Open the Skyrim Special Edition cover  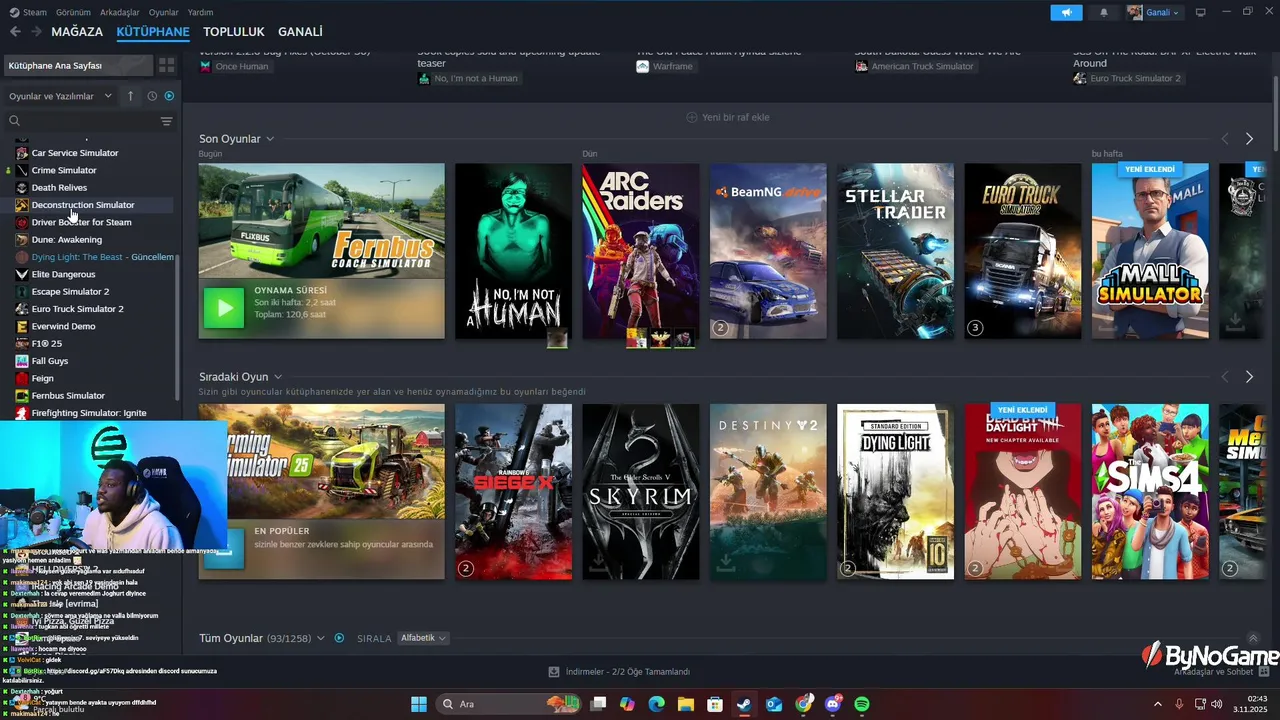640,492
